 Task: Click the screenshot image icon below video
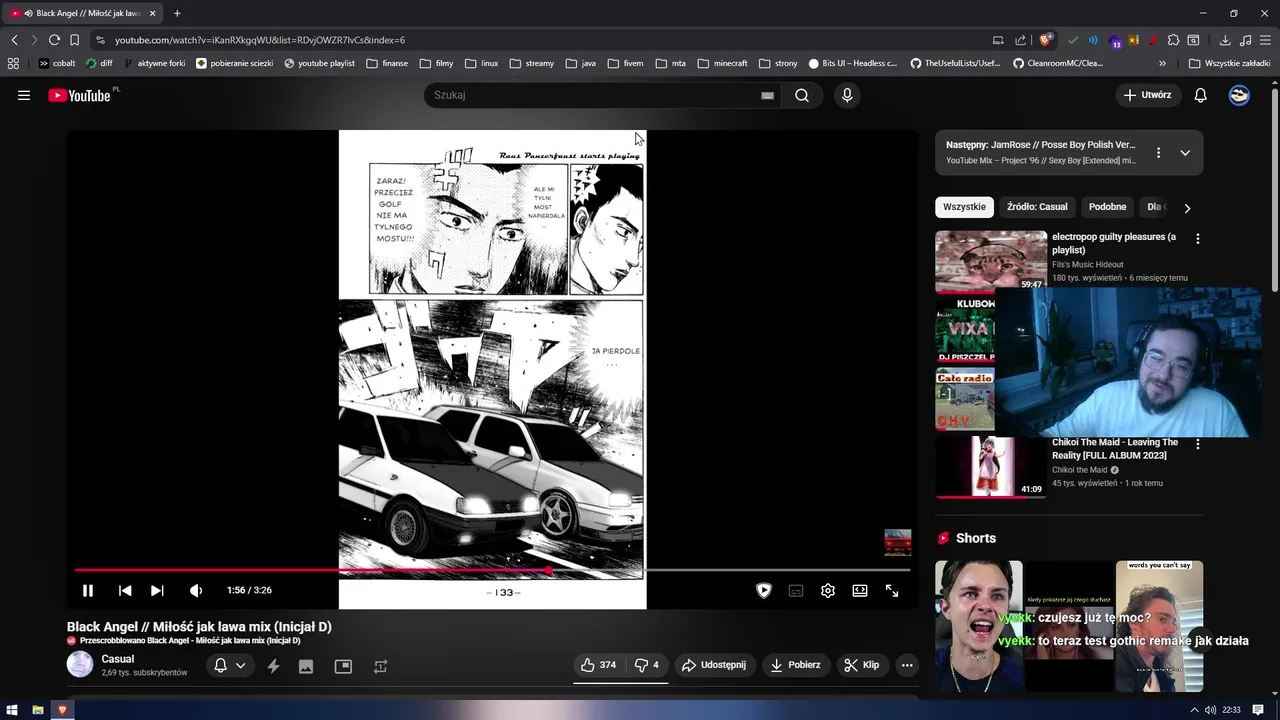click(306, 666)
